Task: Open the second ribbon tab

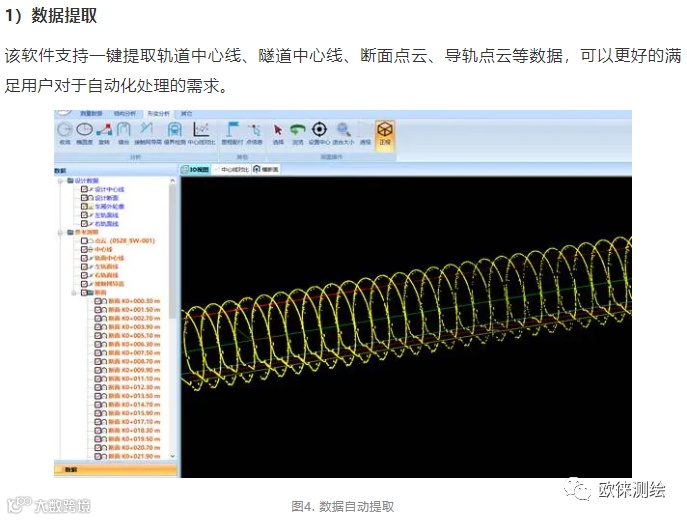Action: pos(125,113)
